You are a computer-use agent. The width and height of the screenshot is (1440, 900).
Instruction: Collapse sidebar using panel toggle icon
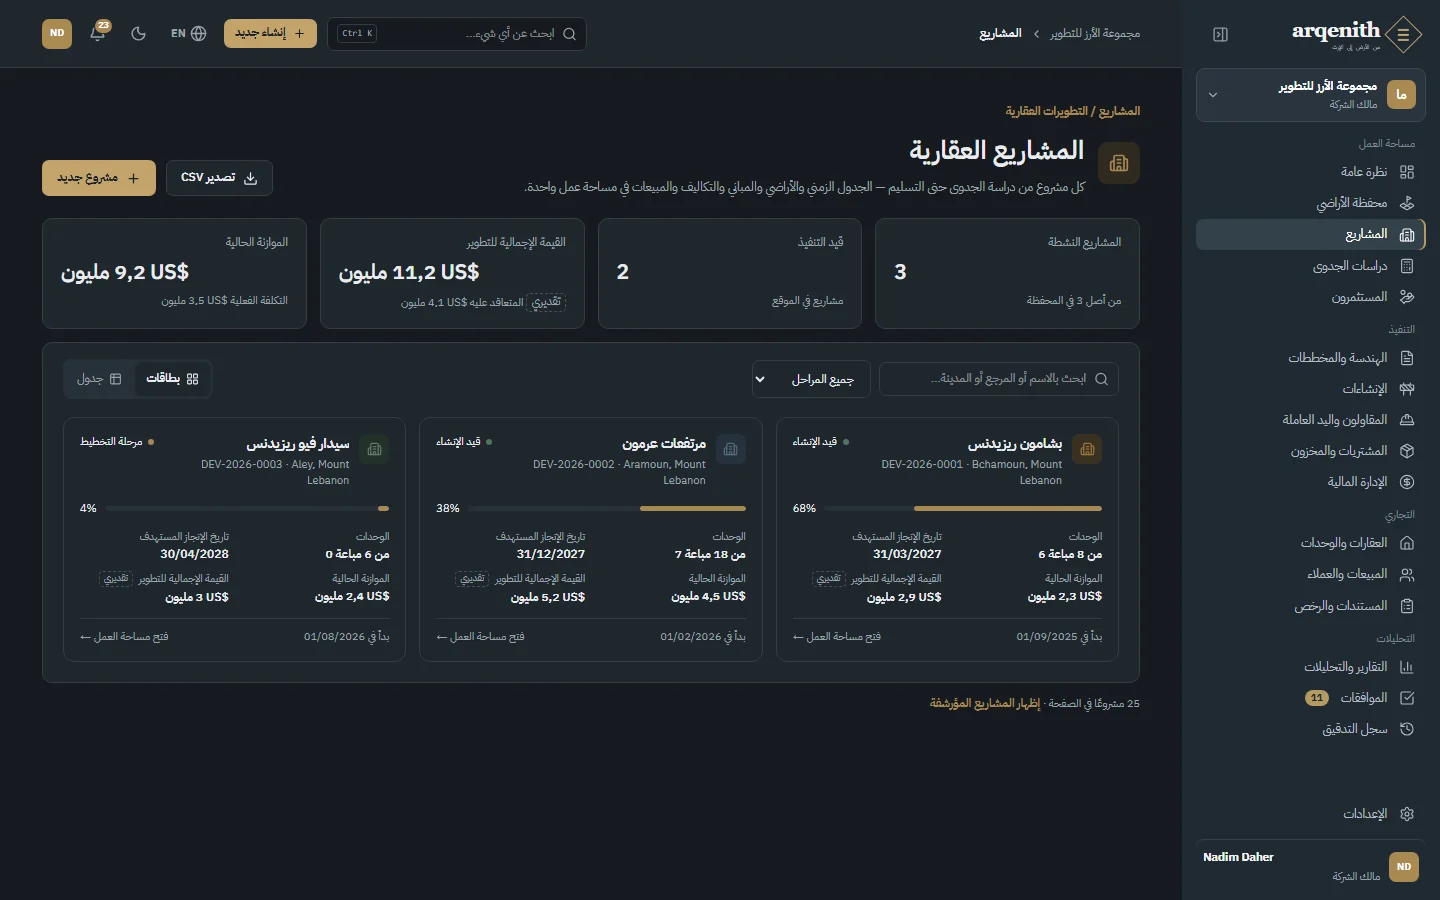(1220, 34)
